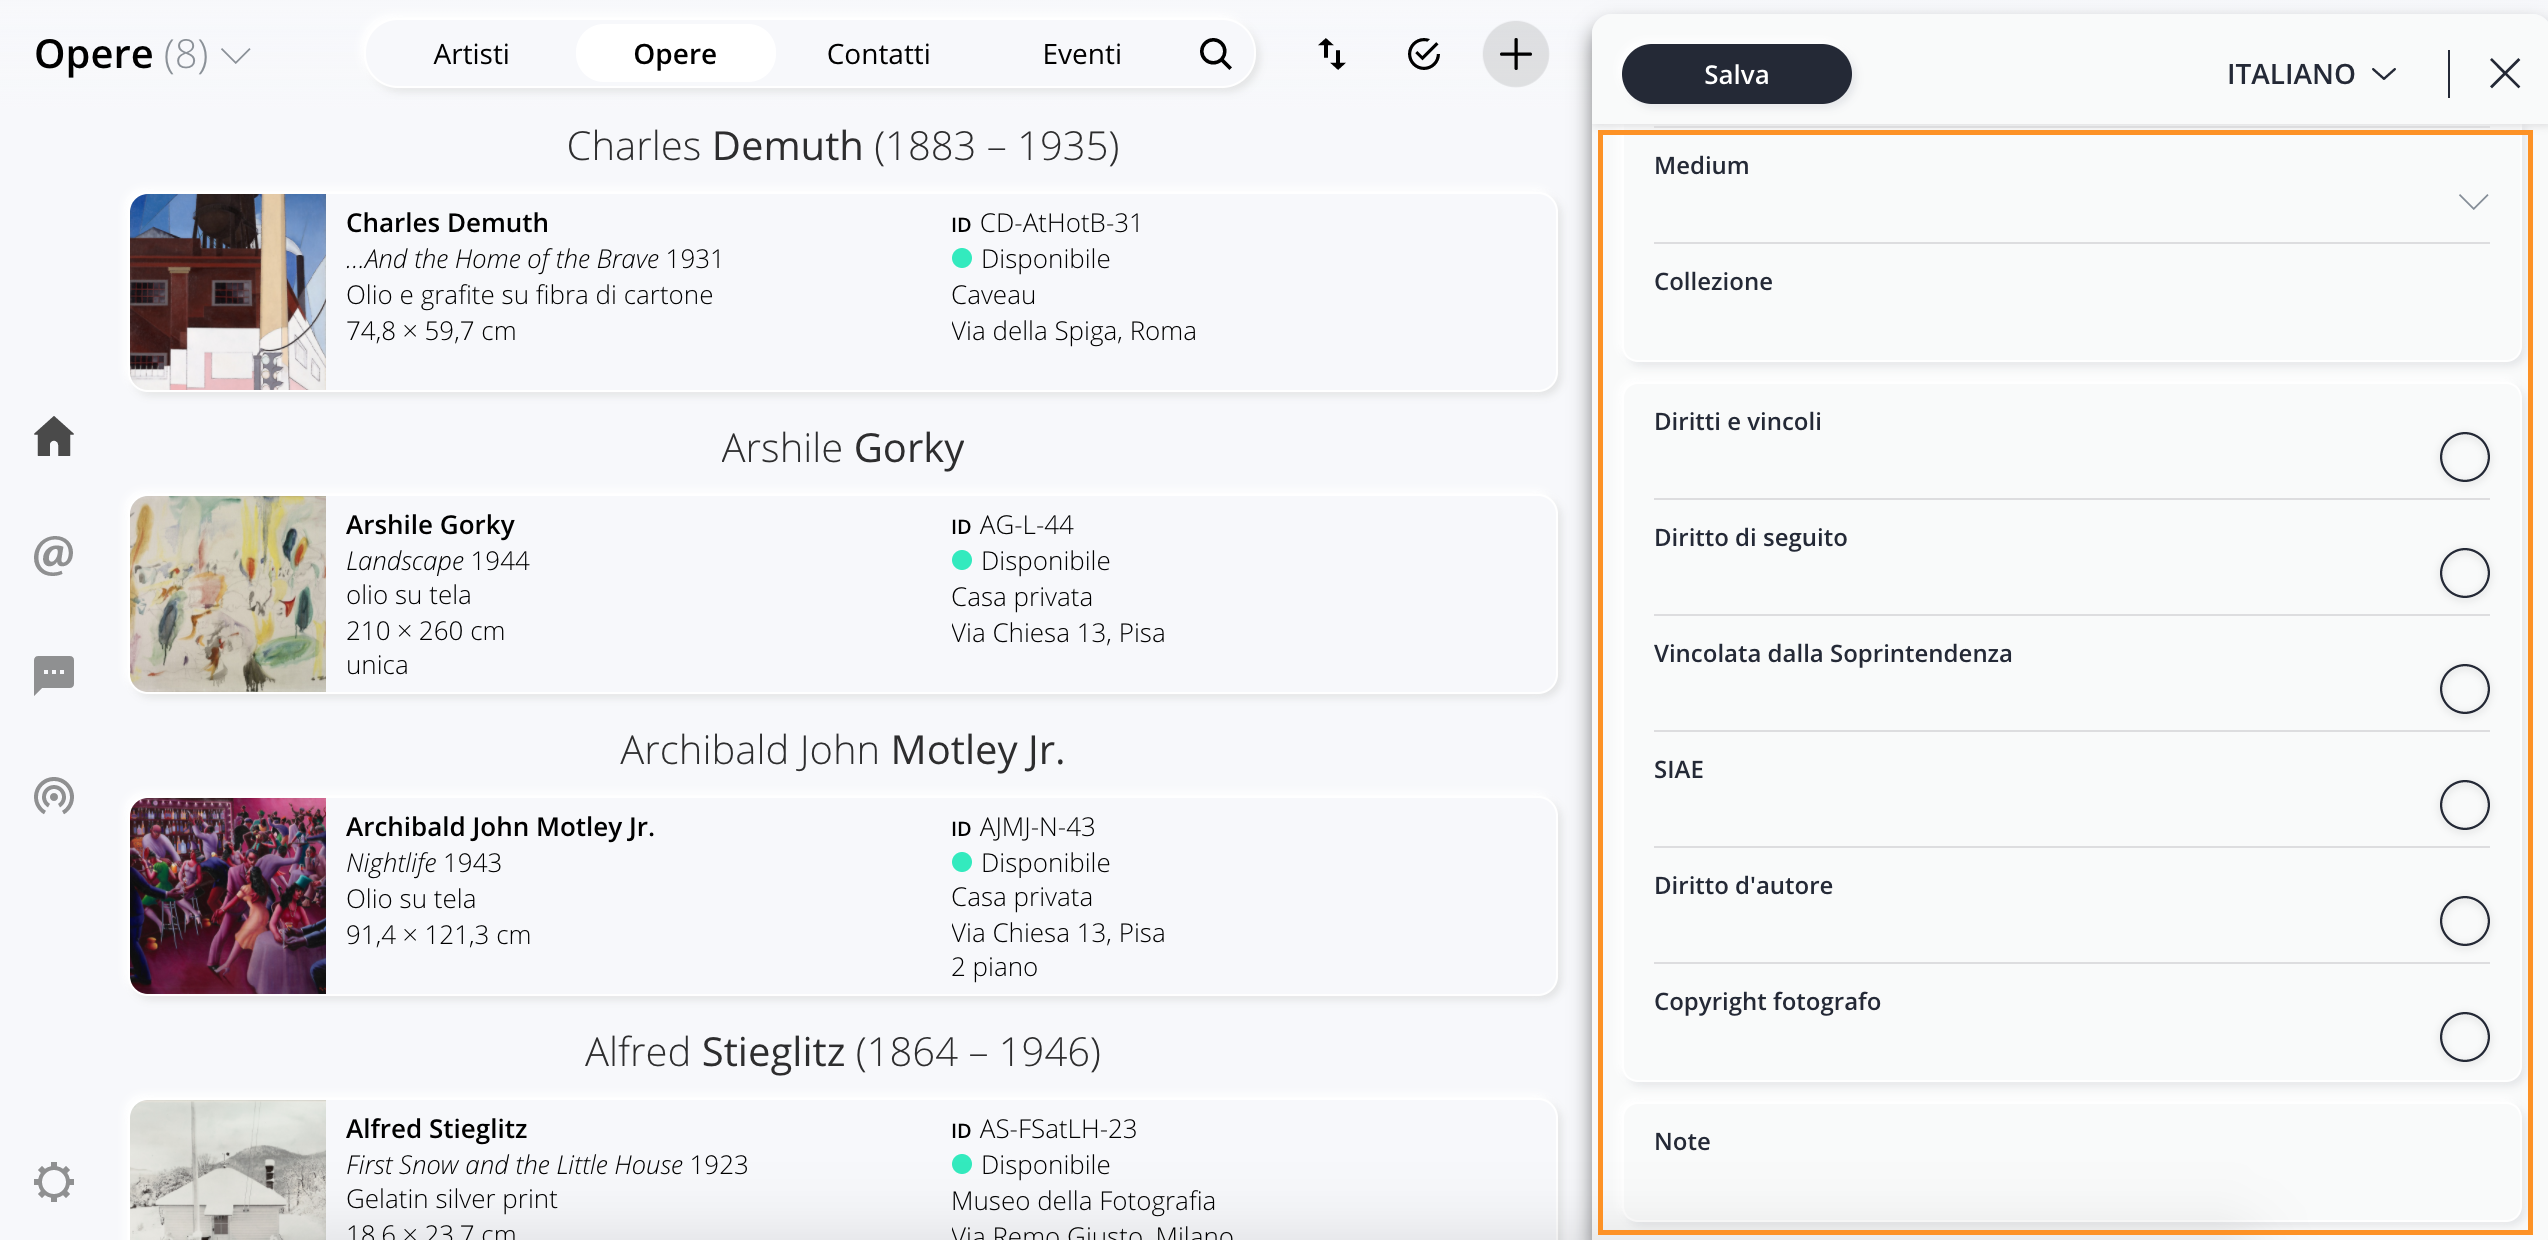Expand the Opere (8) title dropdown

pyautogui.click(x=236, y=55)
